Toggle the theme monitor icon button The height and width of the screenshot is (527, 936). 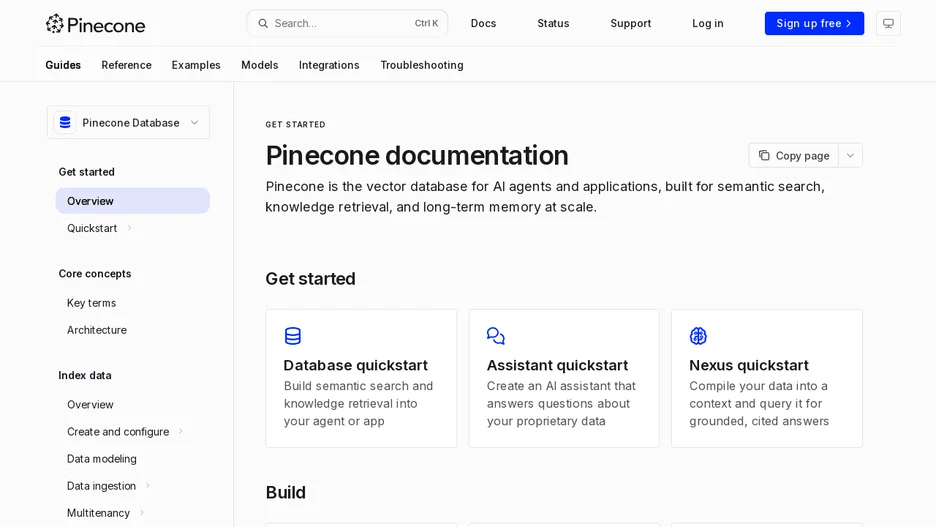[888, 23]
